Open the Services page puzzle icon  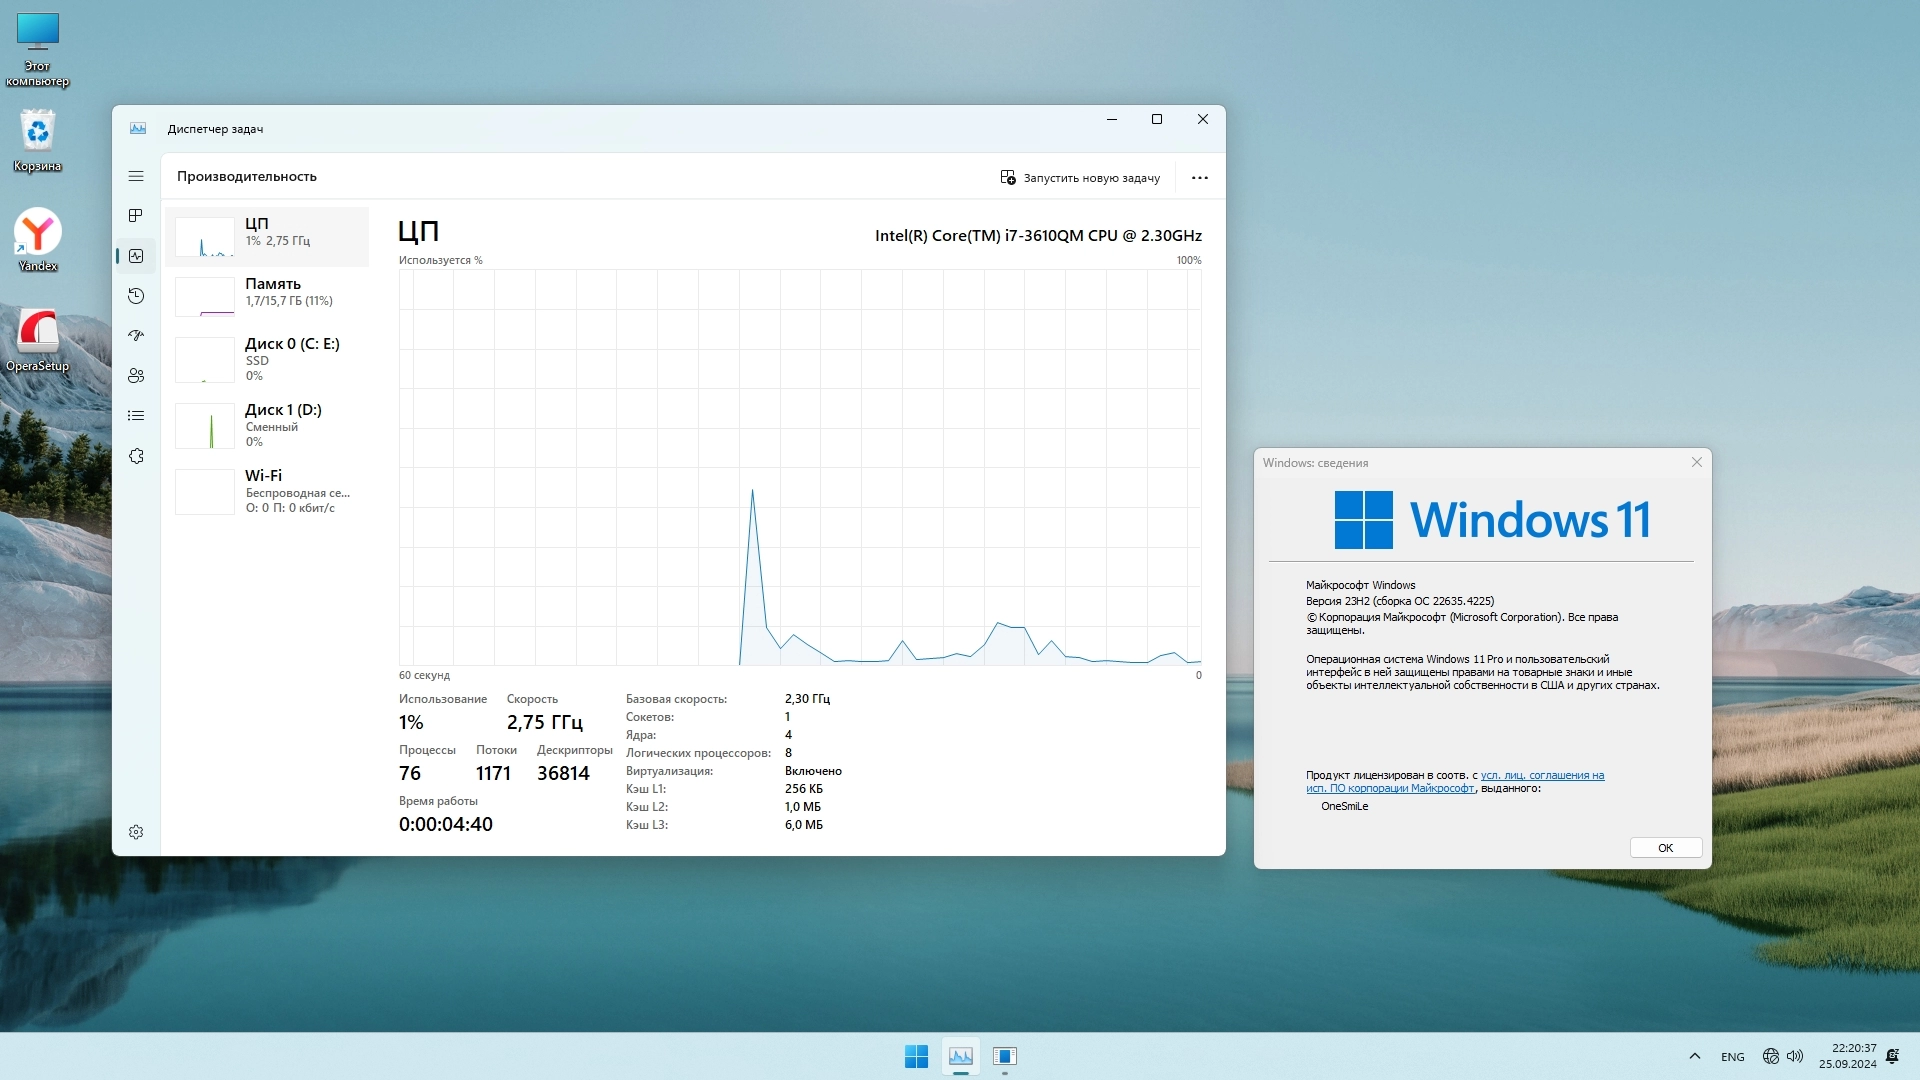pos(136,456)
